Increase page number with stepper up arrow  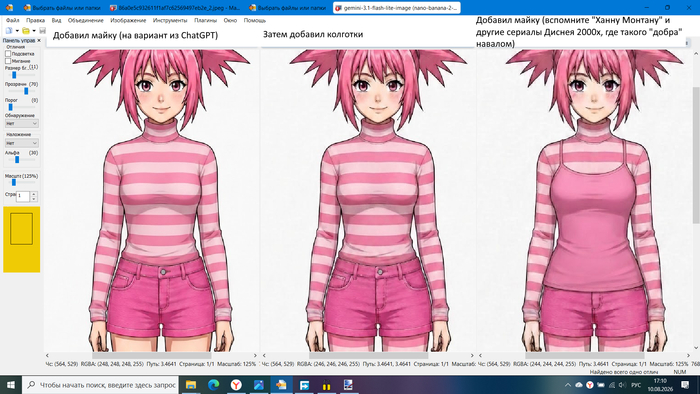coord(34,194)
